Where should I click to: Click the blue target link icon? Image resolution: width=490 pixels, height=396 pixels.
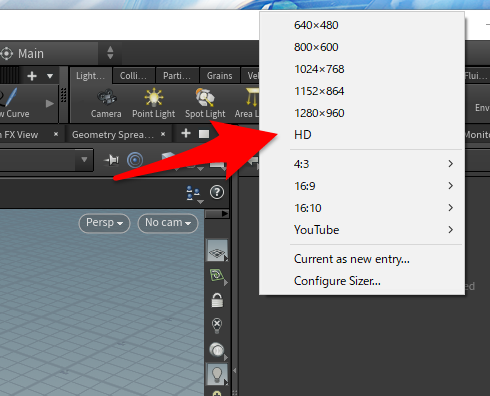click(135, 160)
